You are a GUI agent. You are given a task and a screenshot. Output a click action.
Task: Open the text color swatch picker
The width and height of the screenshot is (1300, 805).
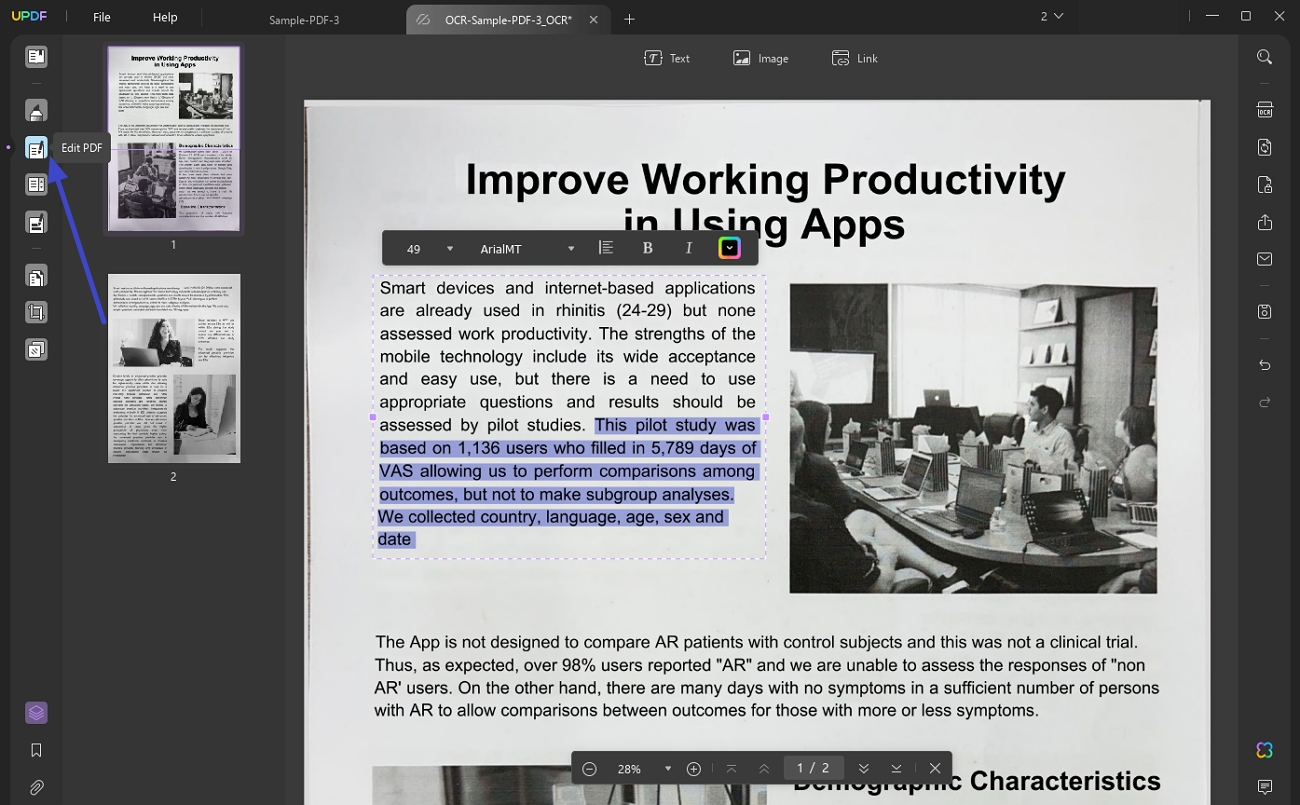tap(729, 248)
